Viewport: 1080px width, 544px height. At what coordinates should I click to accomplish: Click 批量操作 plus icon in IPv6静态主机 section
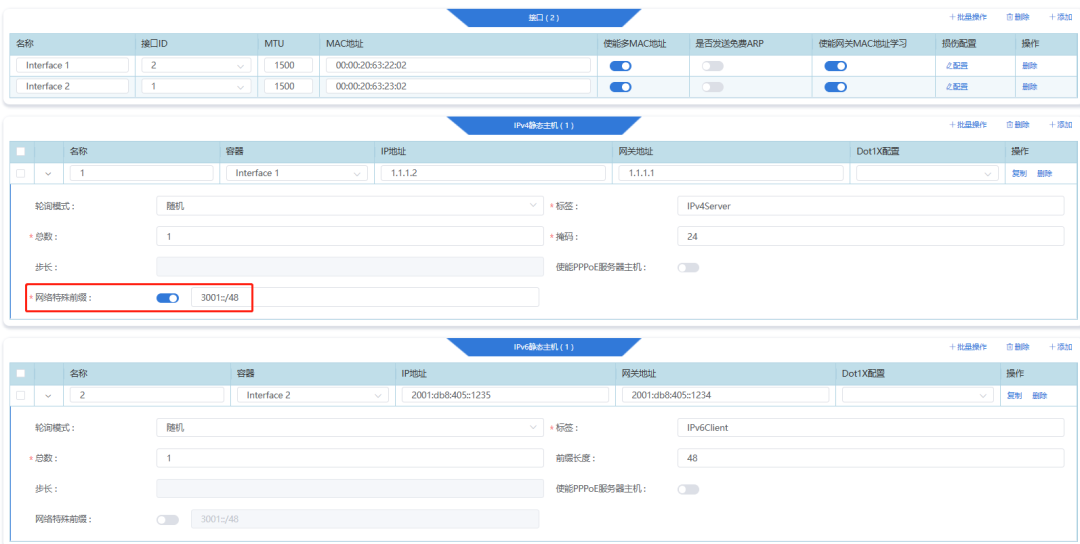[952, 347]
